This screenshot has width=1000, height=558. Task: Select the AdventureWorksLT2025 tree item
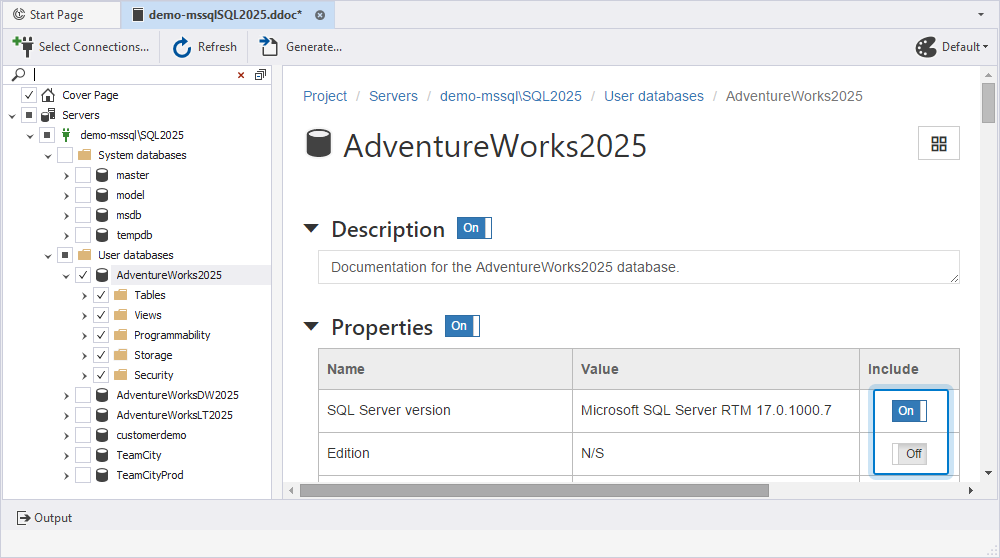[174, 415]
